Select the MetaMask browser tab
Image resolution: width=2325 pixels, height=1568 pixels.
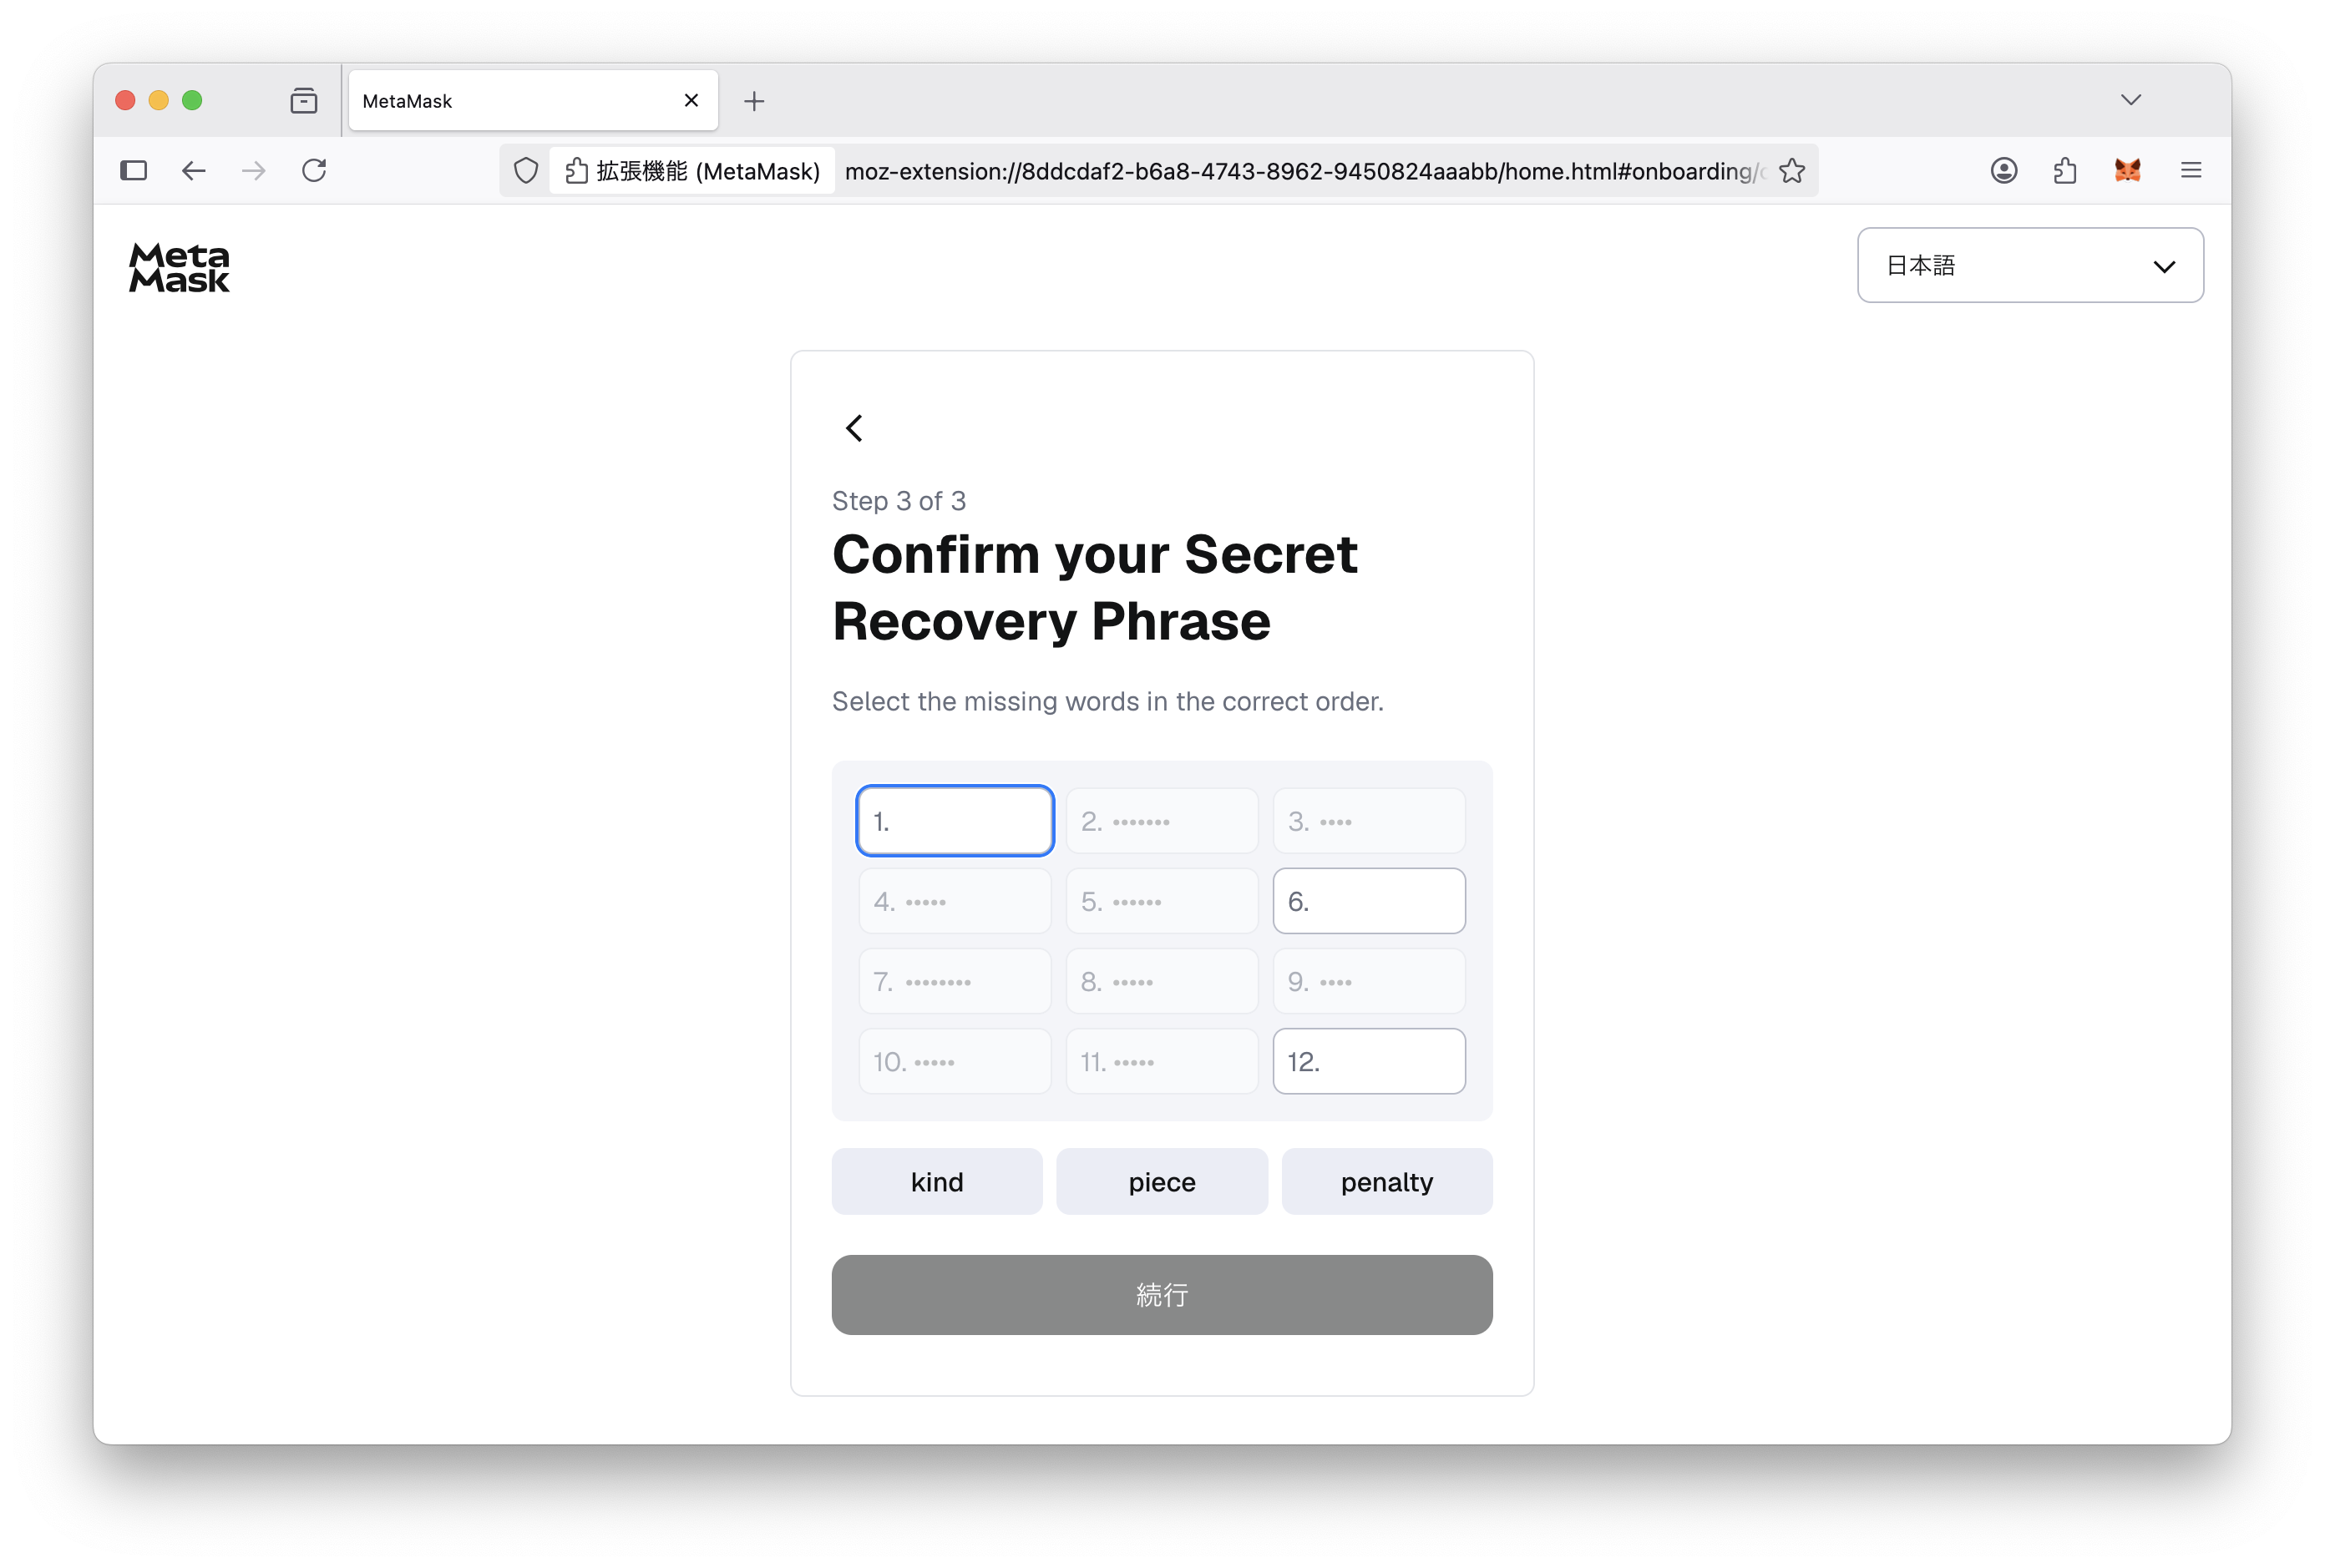pyautogui.click(x=533, y=101)
